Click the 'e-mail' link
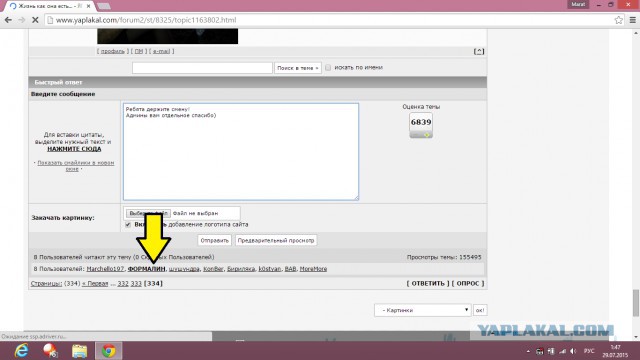 click(x=161, y=51)
